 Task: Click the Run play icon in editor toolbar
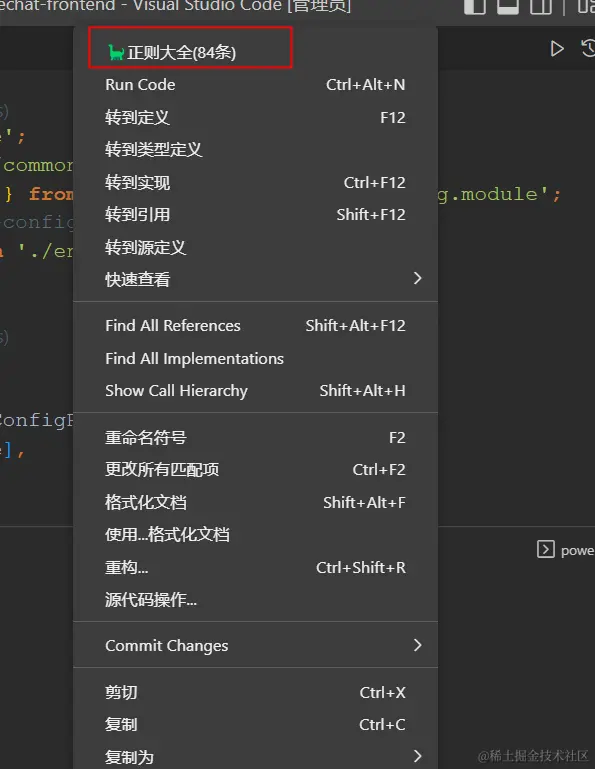pyautogui.click(x=557, y=49)
